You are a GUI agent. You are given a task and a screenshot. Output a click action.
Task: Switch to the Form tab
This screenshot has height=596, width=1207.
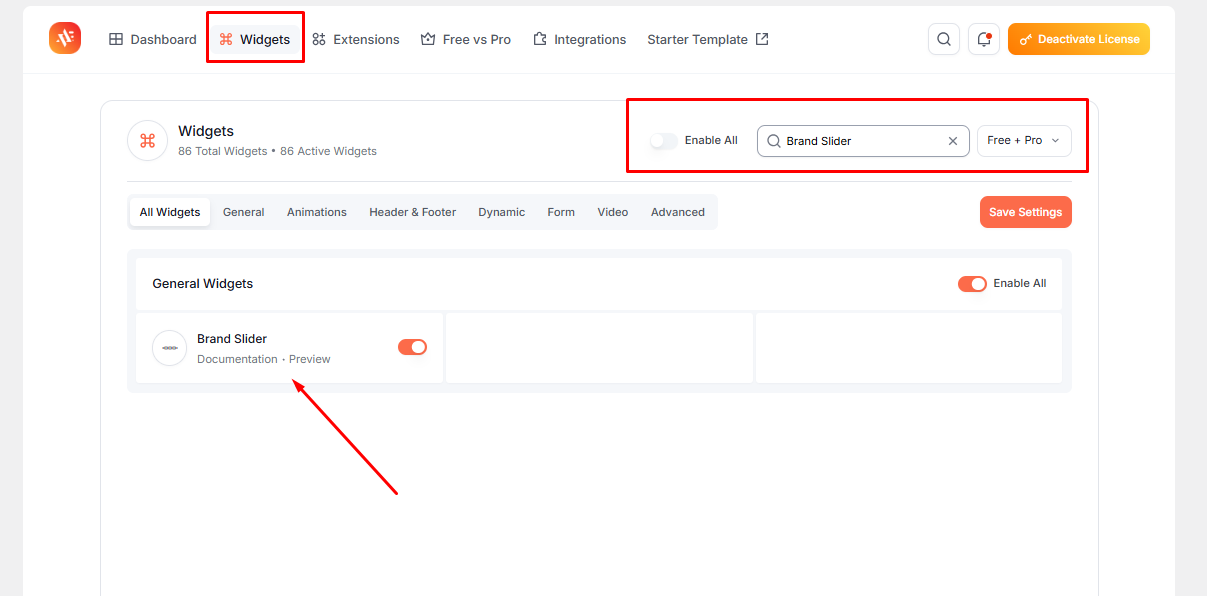[561, 212]
